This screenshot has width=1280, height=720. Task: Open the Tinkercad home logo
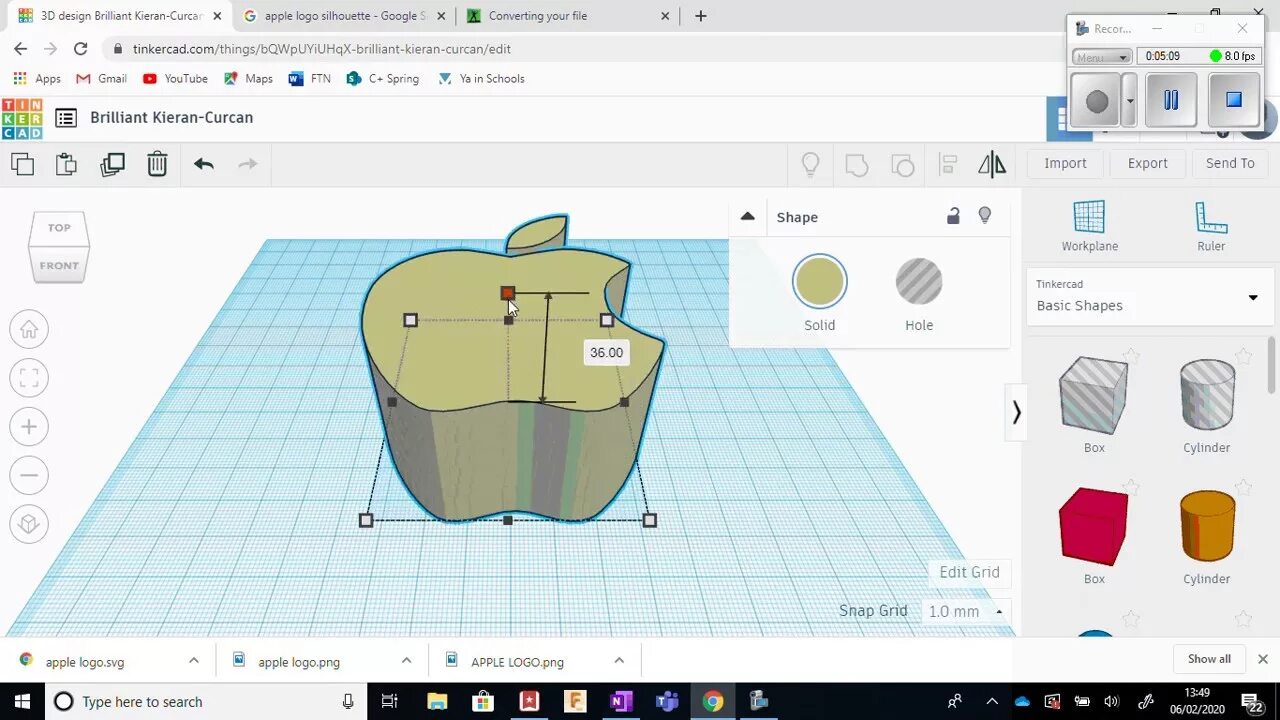[22, 118]
